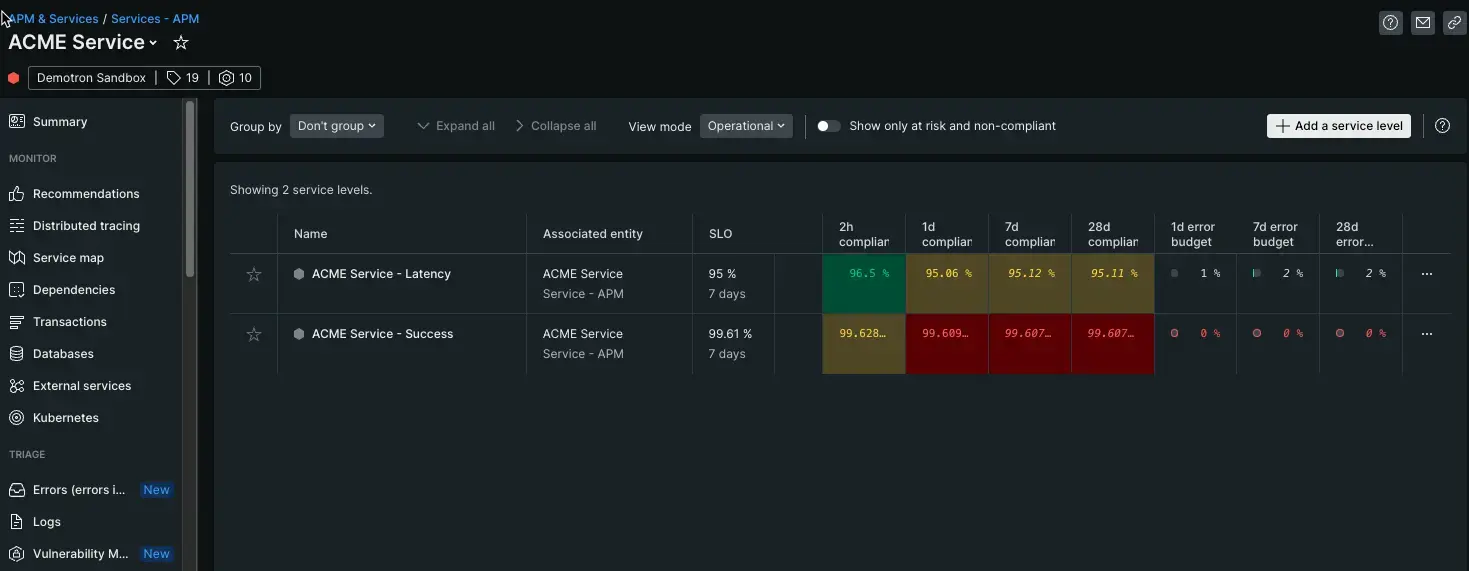
Task: Favorite ACME Service with the title star
Action: (x=181, y=43)
